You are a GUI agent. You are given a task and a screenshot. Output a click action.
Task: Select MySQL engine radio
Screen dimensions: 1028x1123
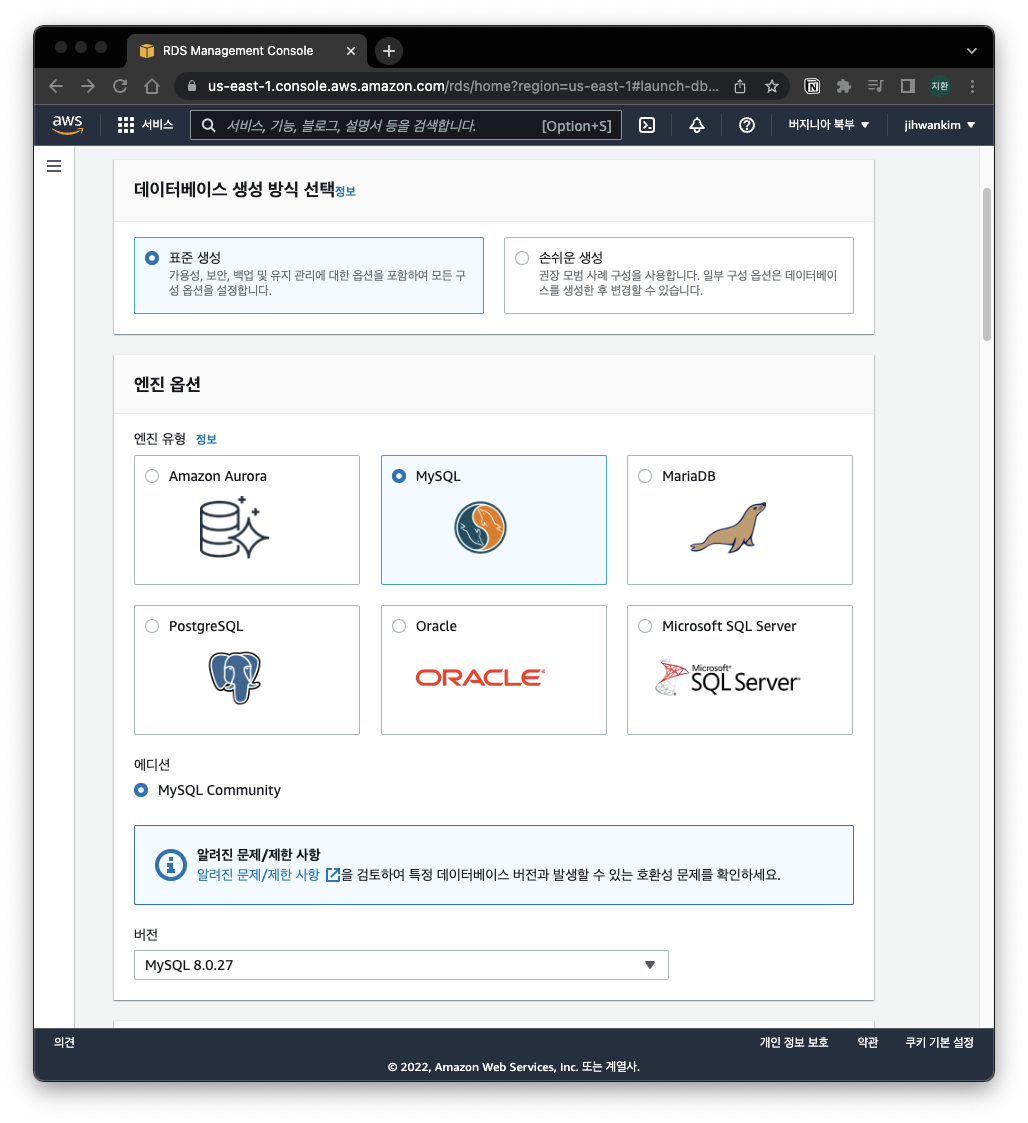399,476
